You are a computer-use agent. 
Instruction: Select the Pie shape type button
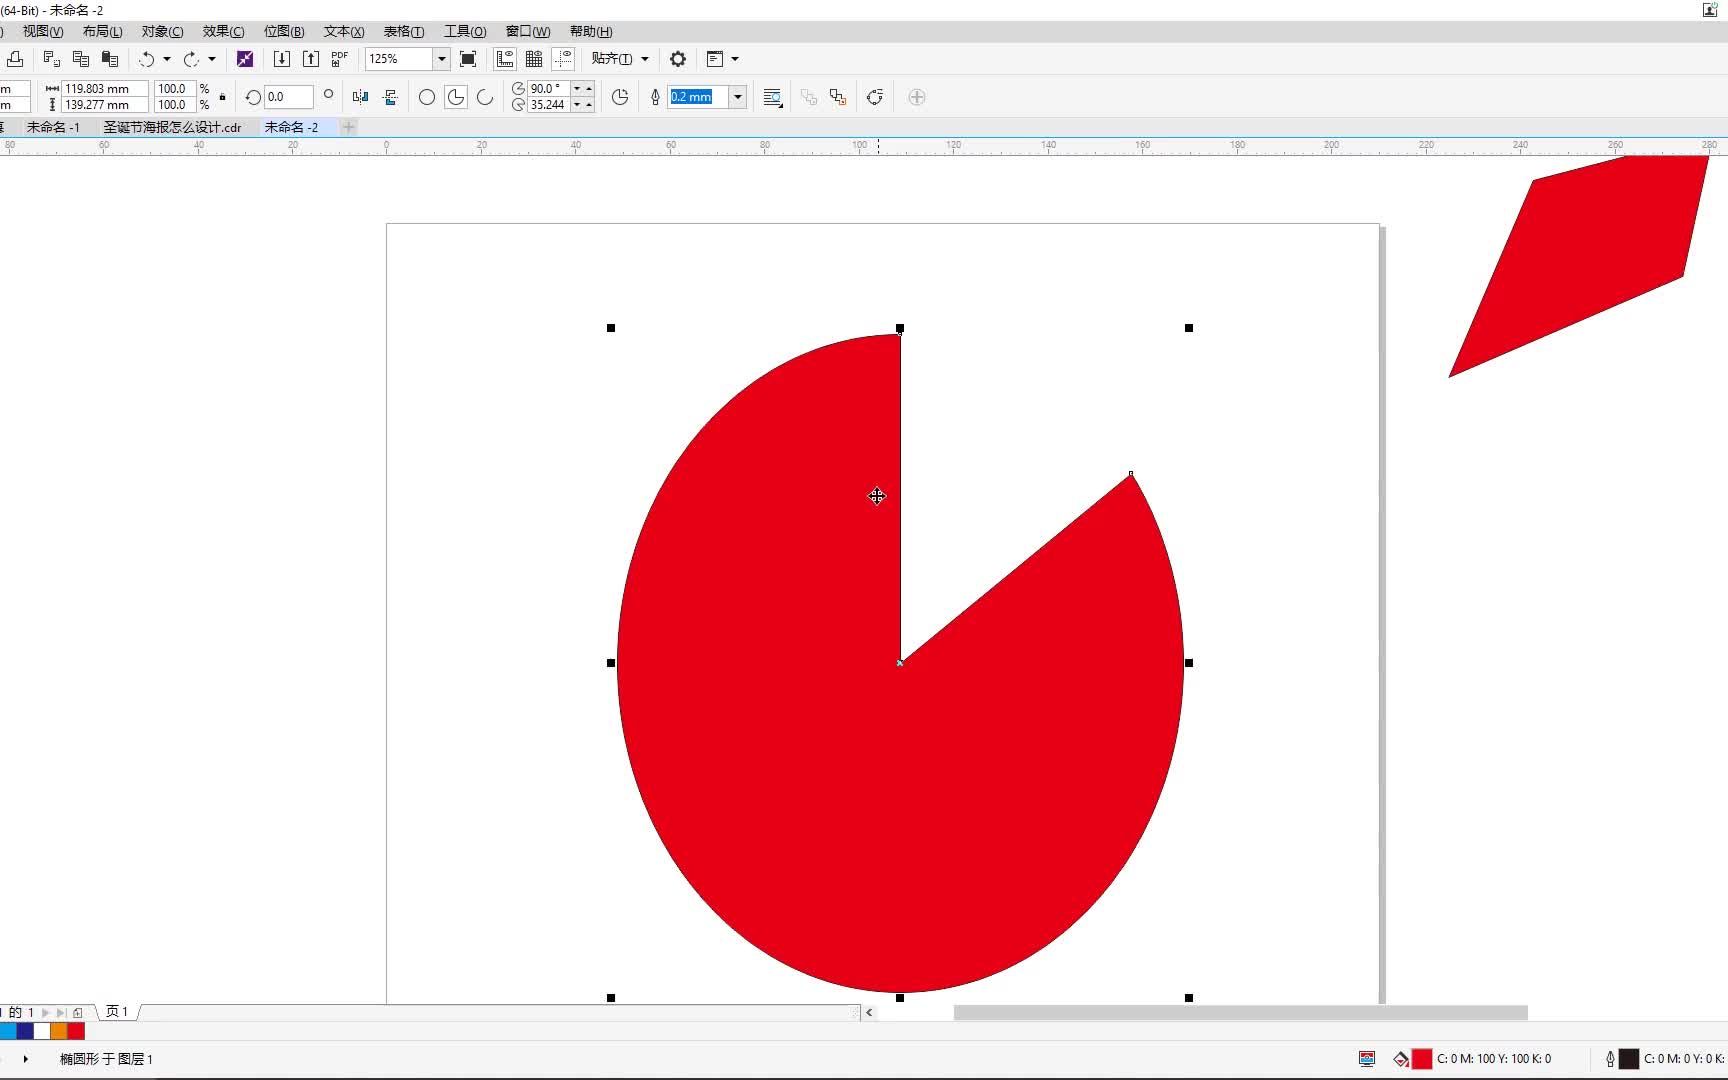point(456,97)
